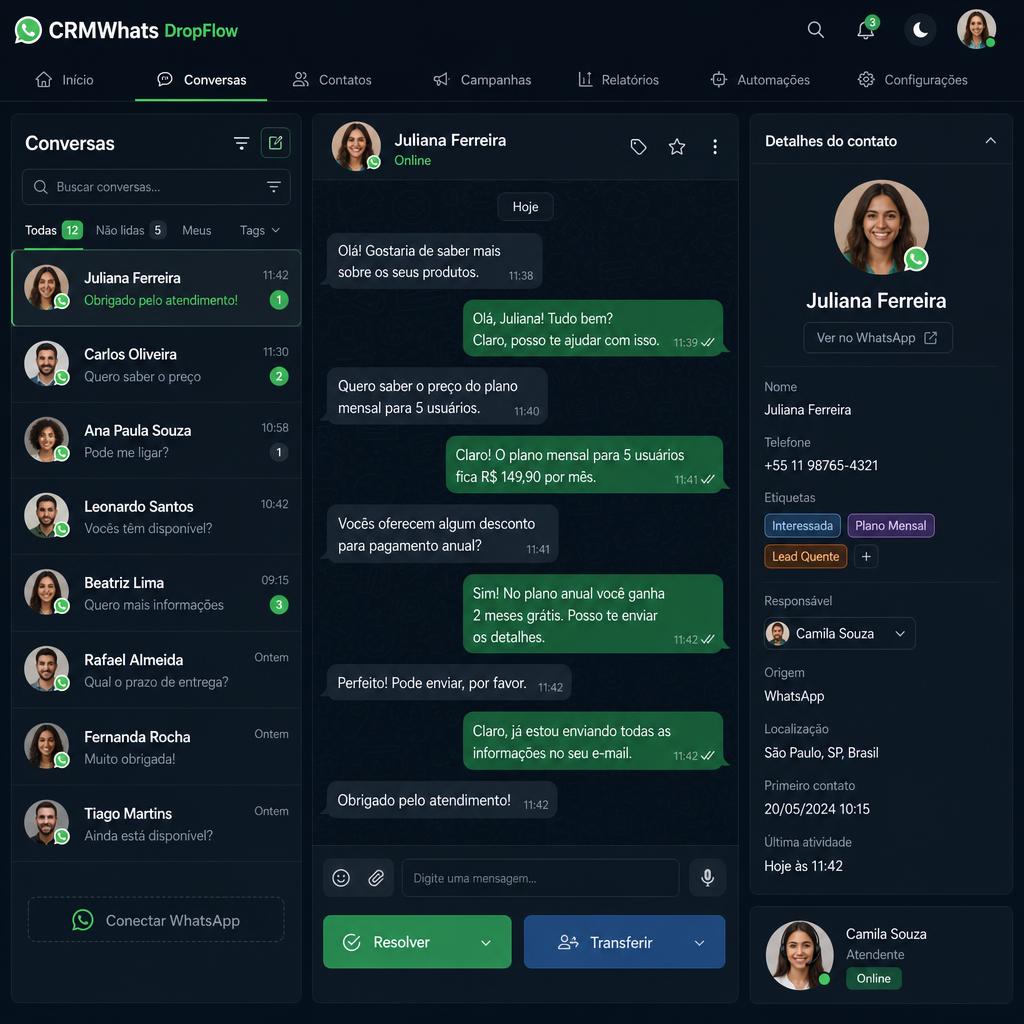Open the Configurações tab
Viewport: 1024px width, 1024px height.
(x=912, y=80)
